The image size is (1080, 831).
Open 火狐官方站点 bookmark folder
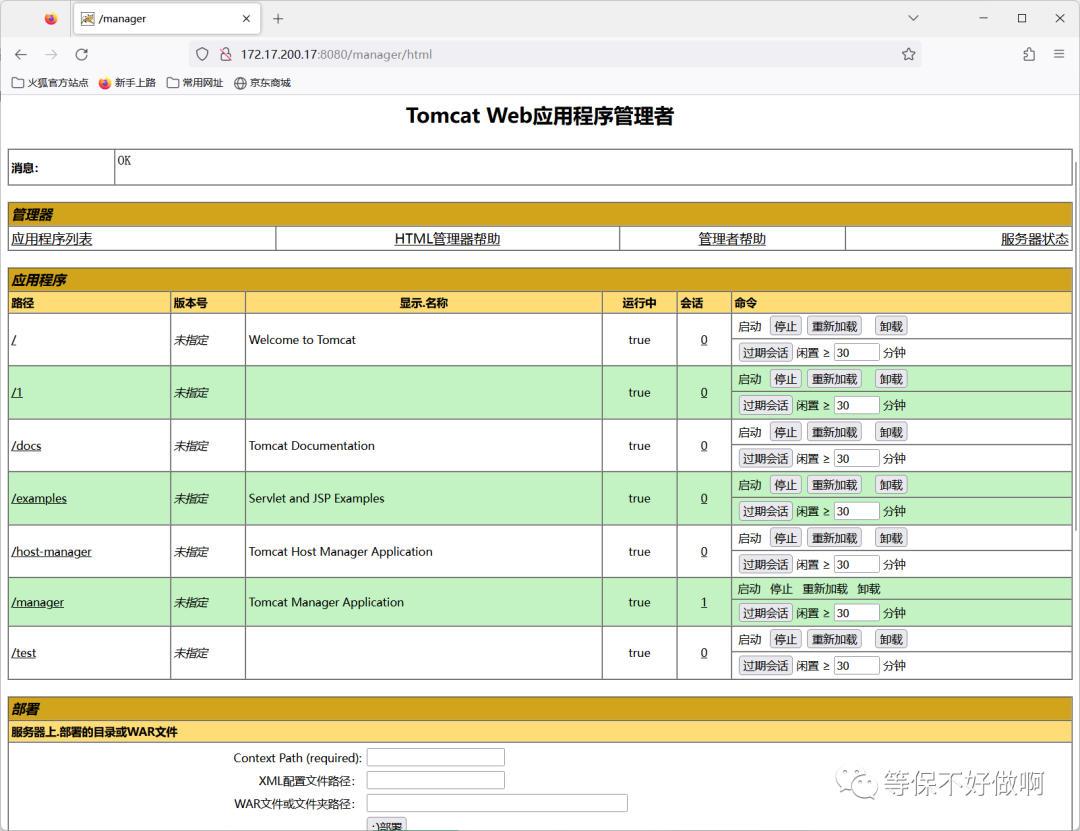coord(50,83)
